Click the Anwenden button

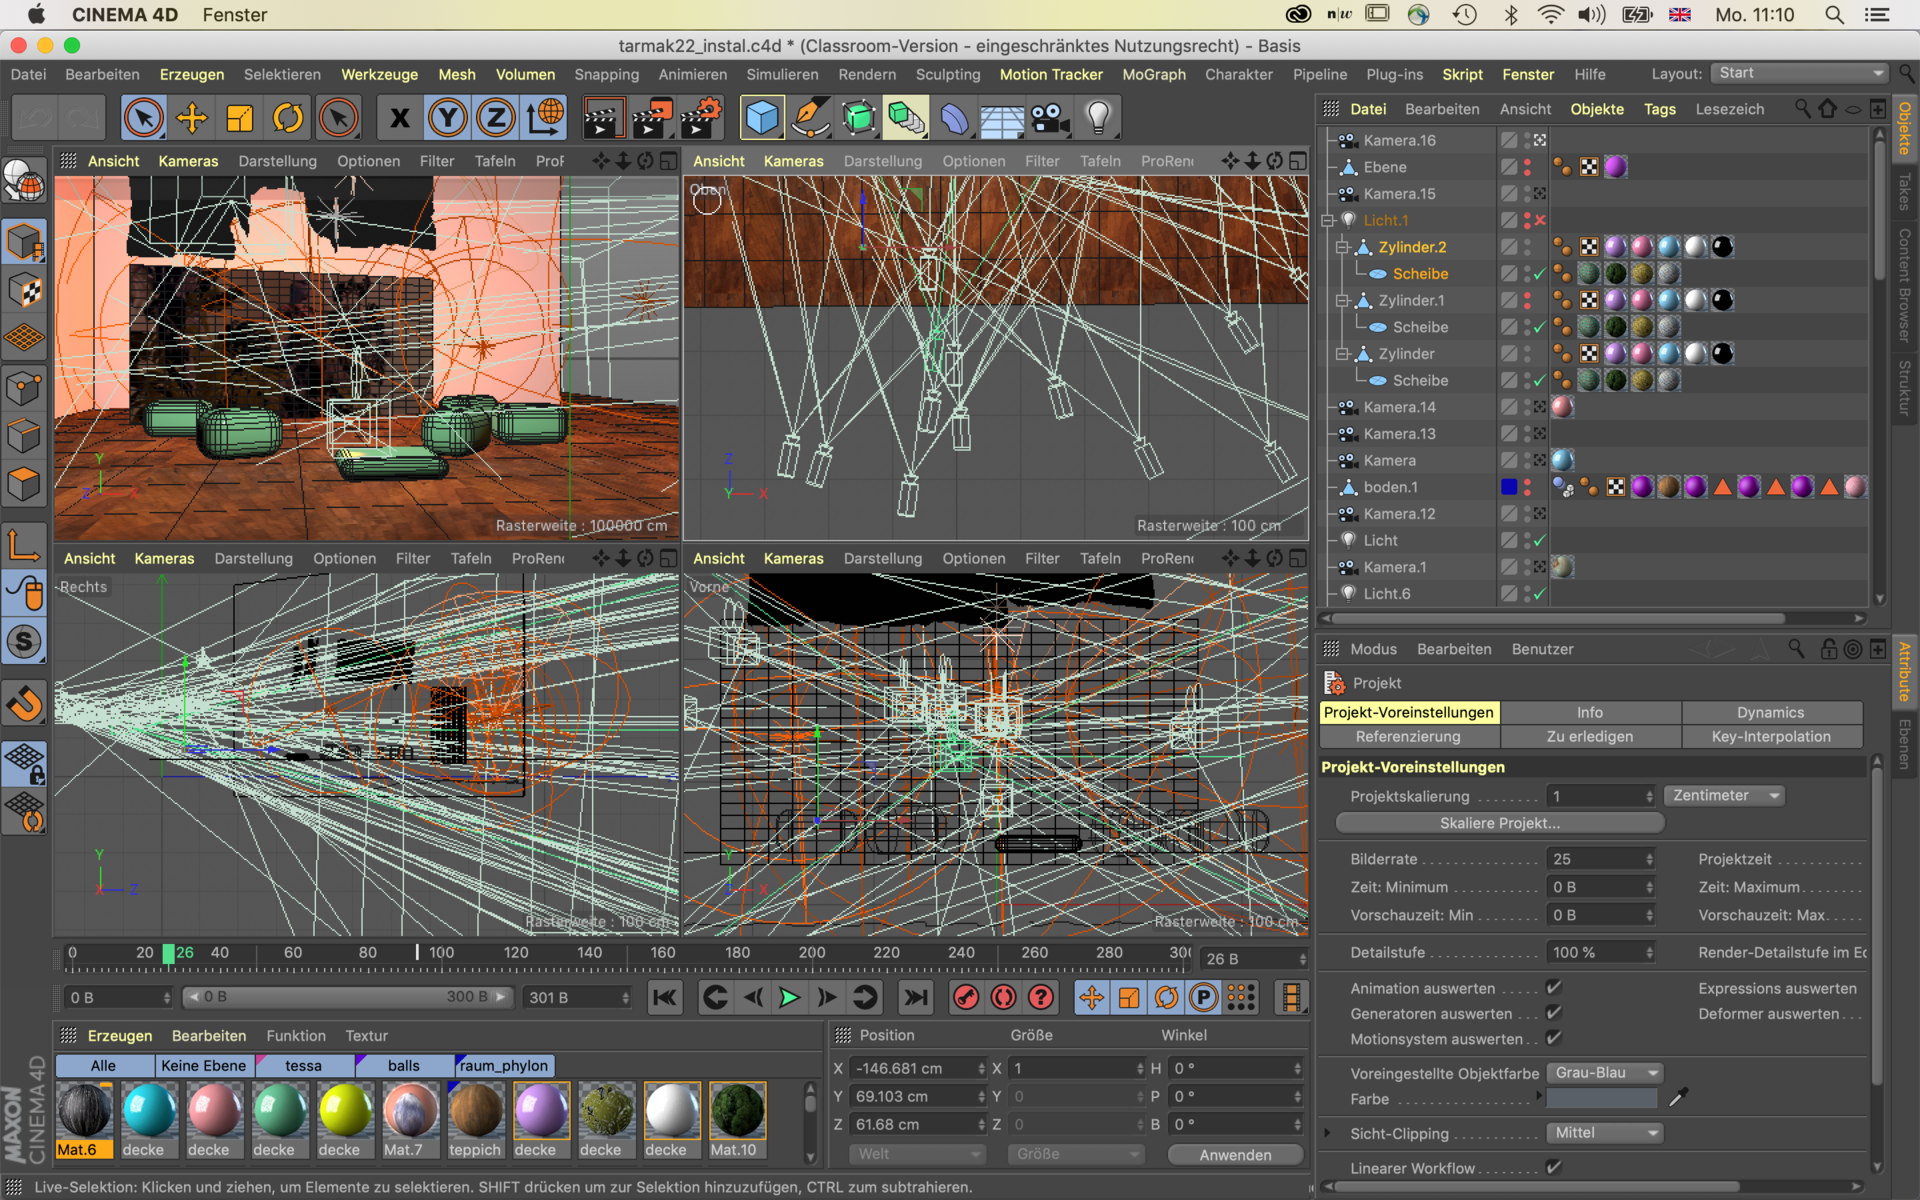1235,1154
